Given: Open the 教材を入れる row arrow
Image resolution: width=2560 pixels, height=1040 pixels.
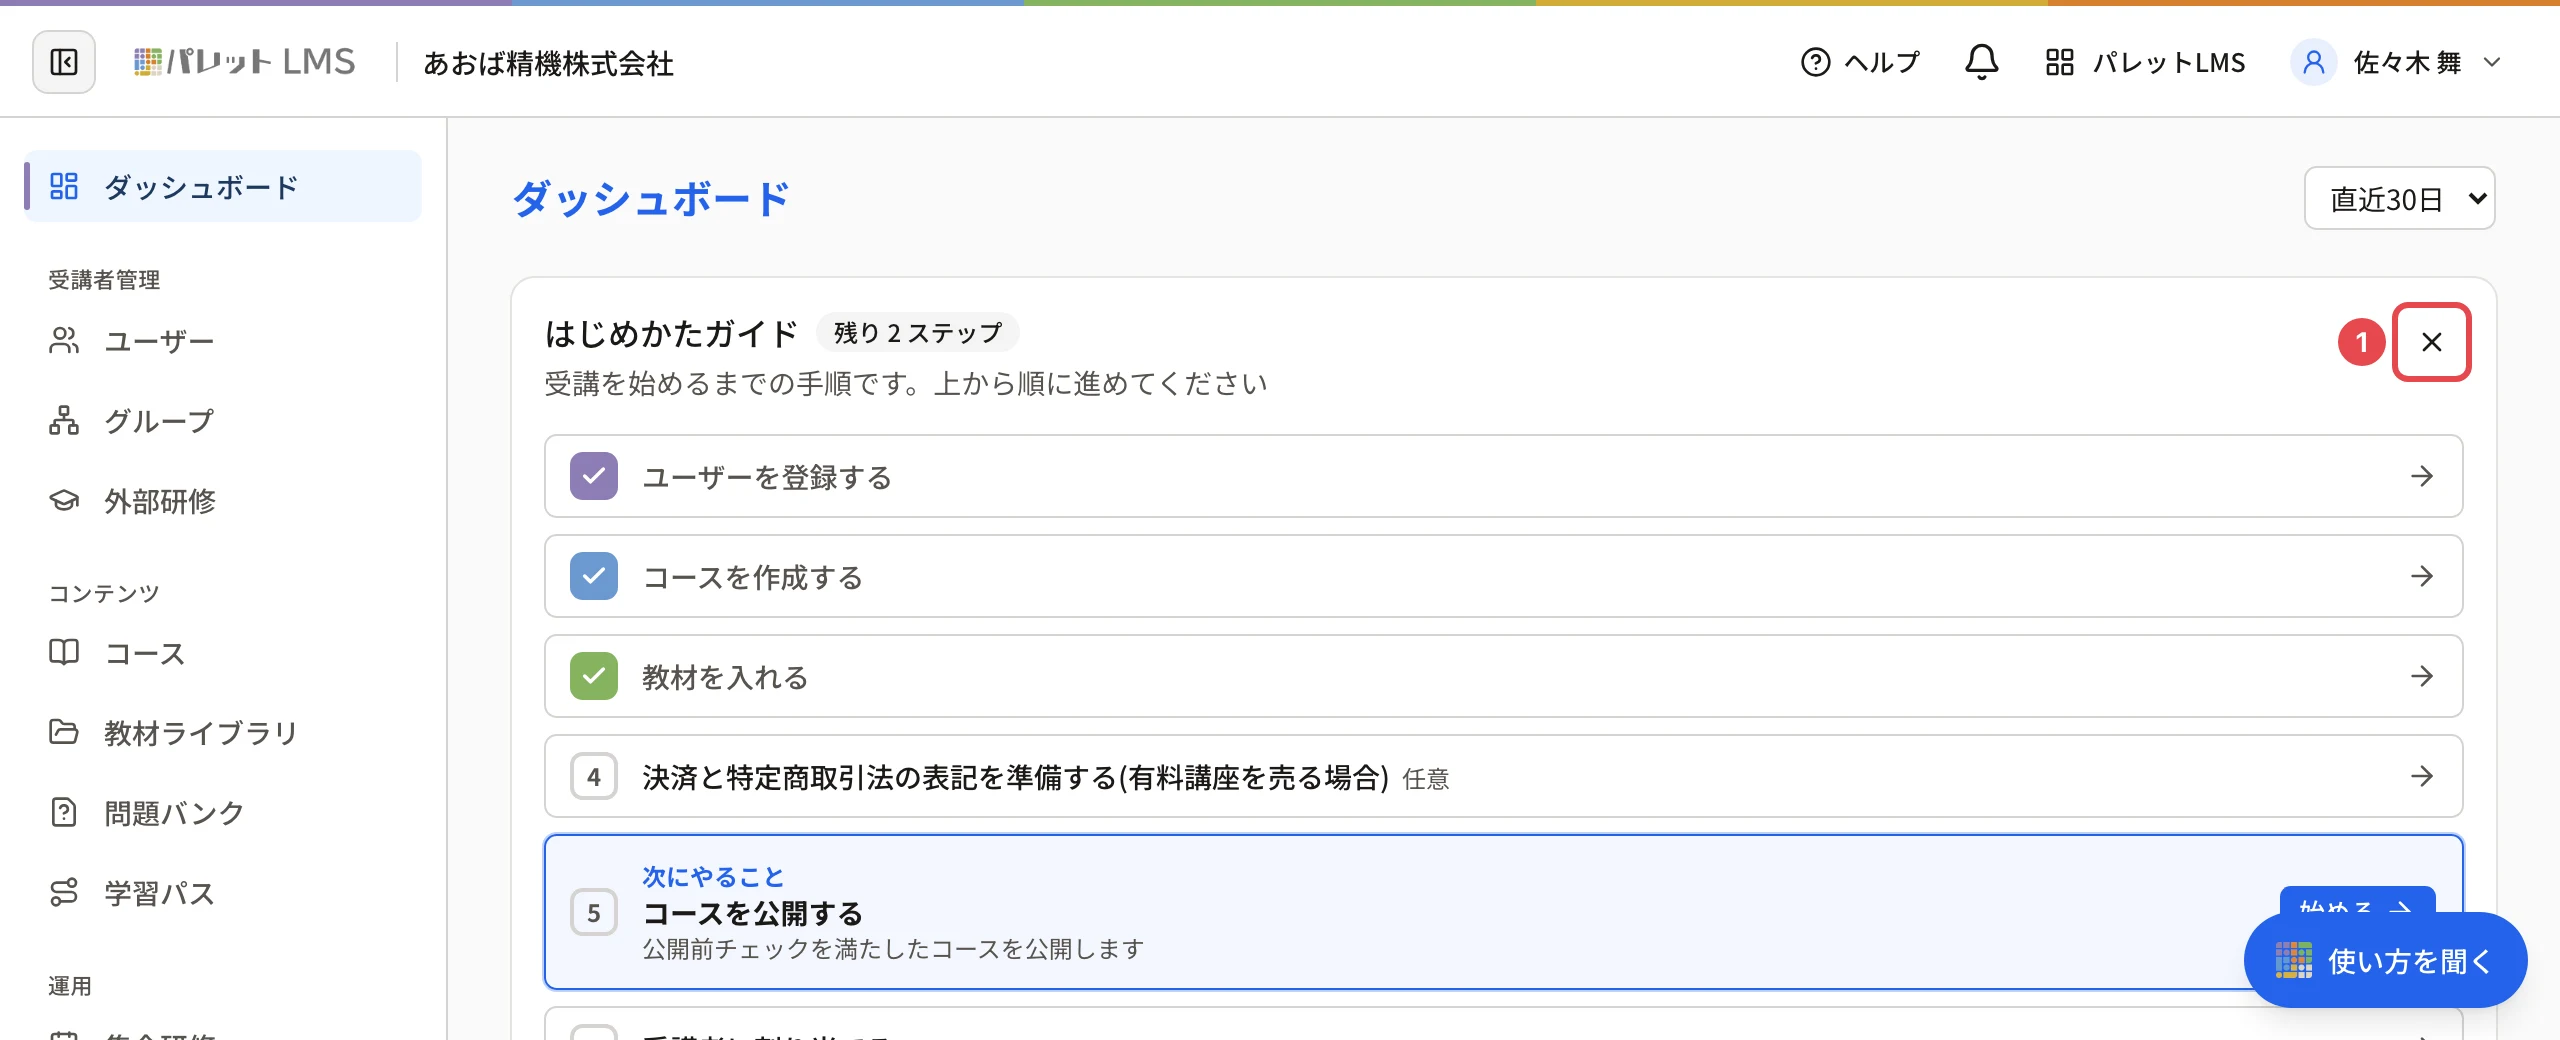Looking at the screenshot, I should 2421,676.
